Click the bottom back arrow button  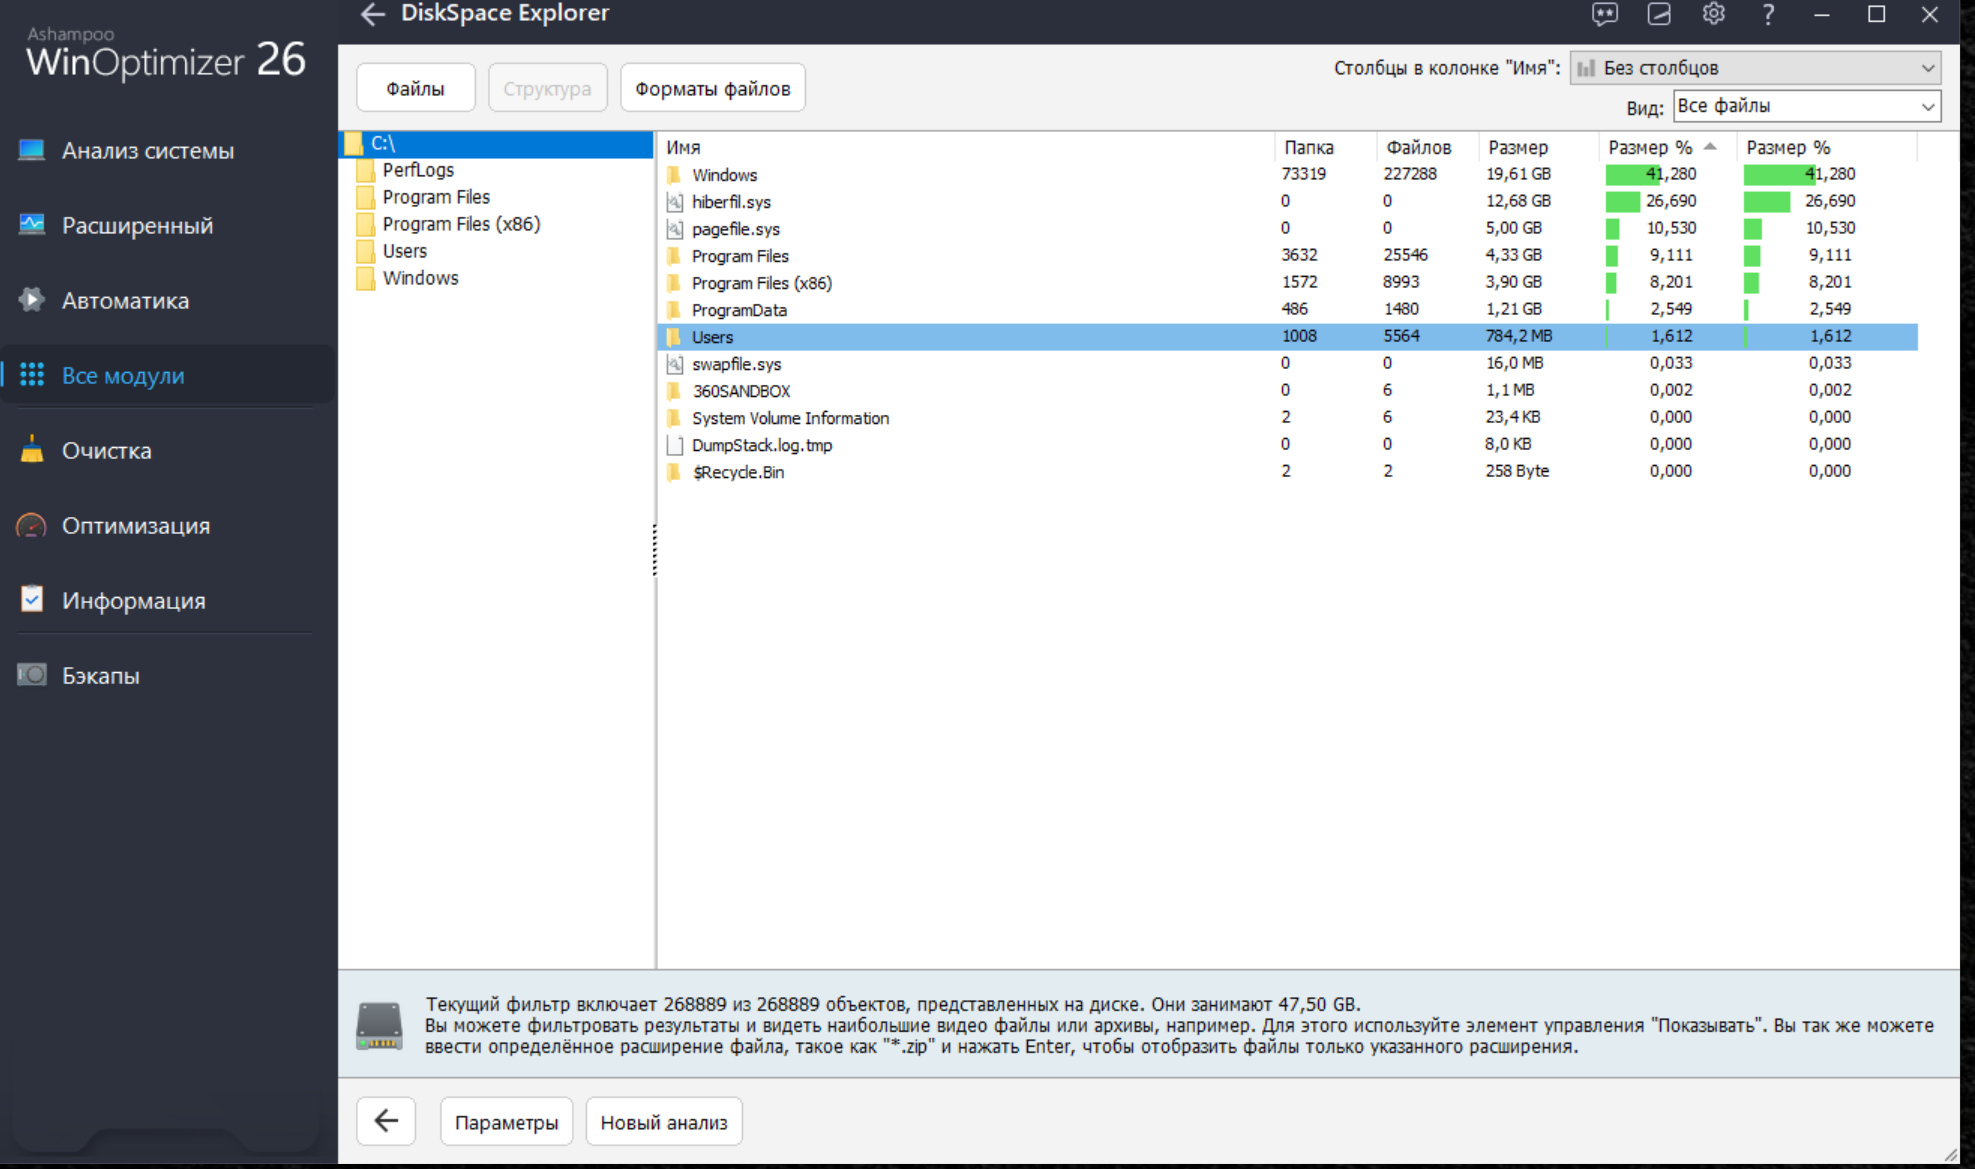point(386,1121)
